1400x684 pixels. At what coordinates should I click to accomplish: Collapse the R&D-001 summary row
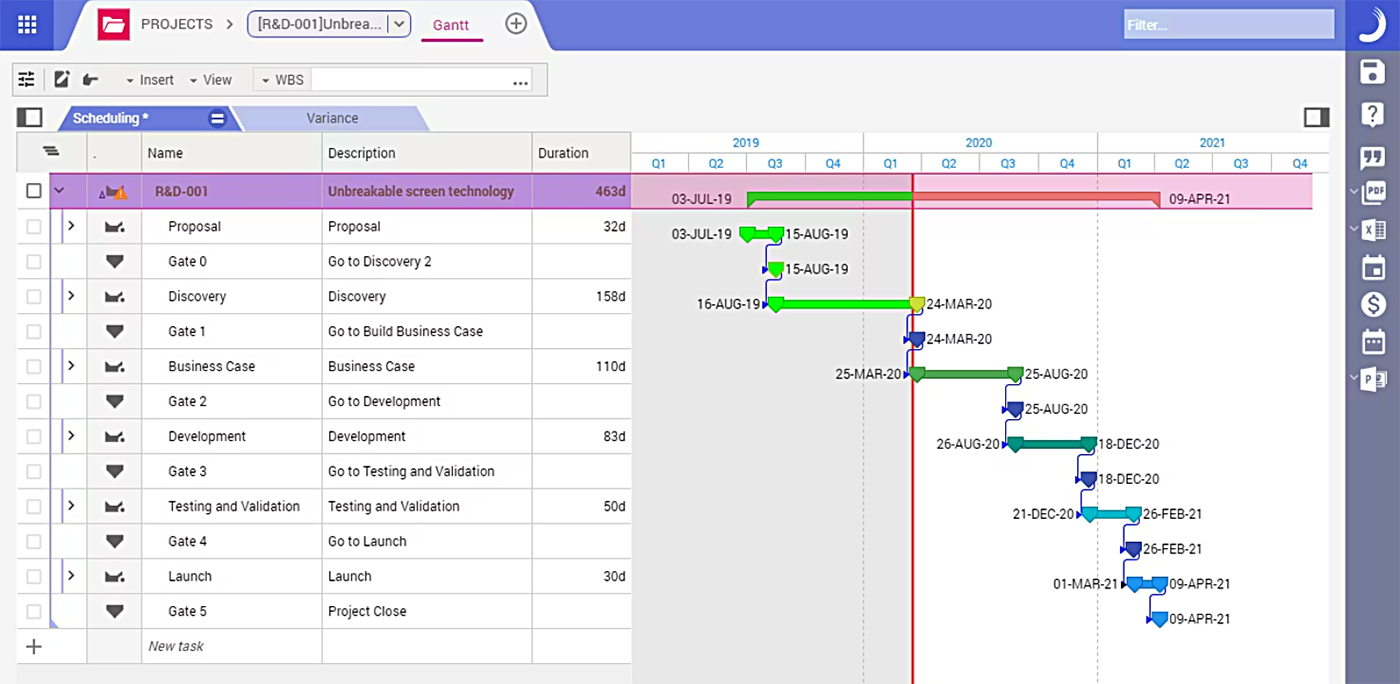(x=58, y=191)
